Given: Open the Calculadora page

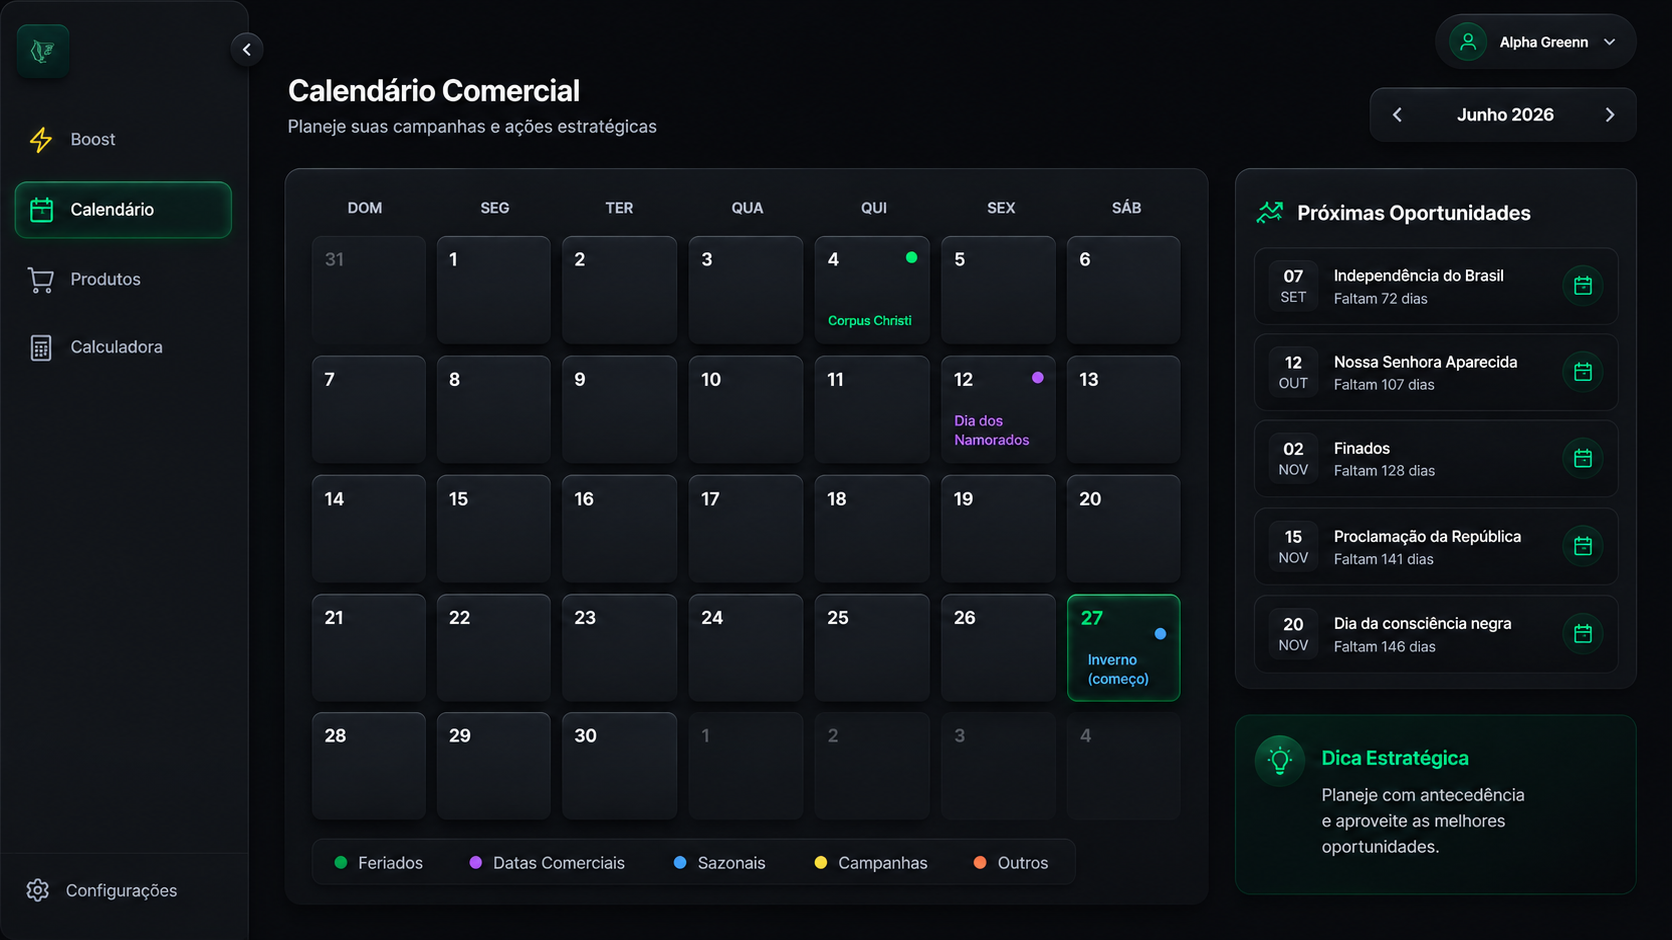Looking at the screenshot, I should 123,347.
